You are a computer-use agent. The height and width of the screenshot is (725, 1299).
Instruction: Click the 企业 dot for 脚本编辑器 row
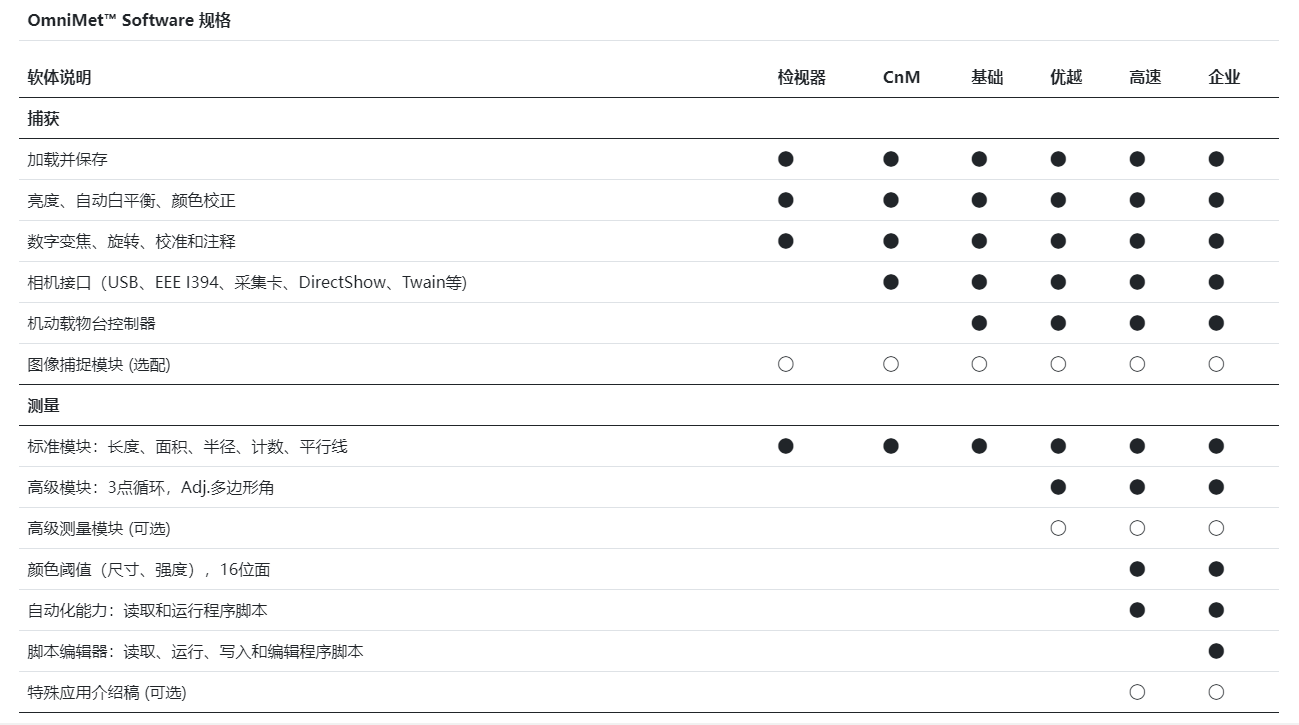(1216, 651)
